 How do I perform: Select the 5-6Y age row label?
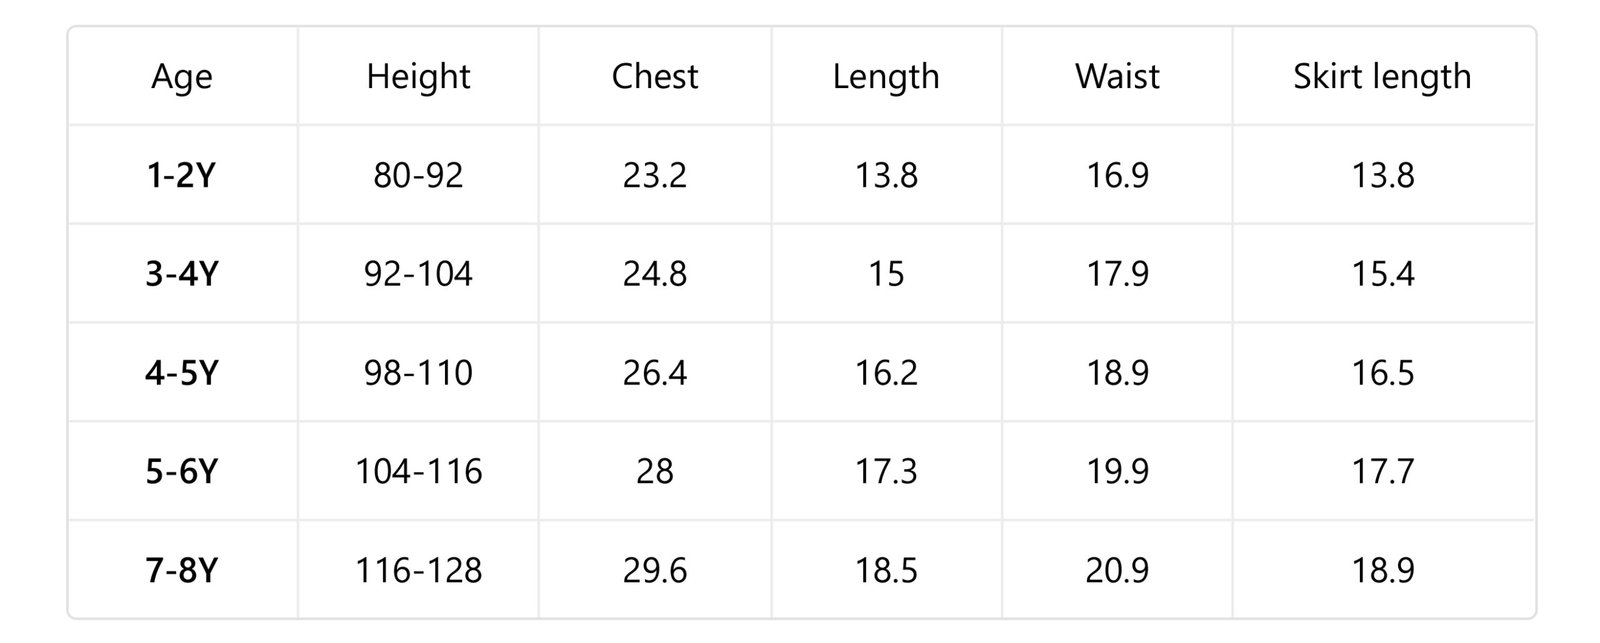182,471
